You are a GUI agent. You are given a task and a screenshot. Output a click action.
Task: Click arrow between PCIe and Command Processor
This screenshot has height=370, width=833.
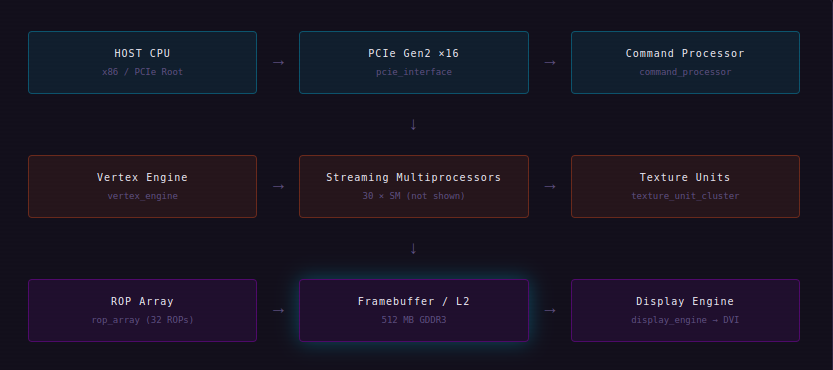click(x=550, y=63)
